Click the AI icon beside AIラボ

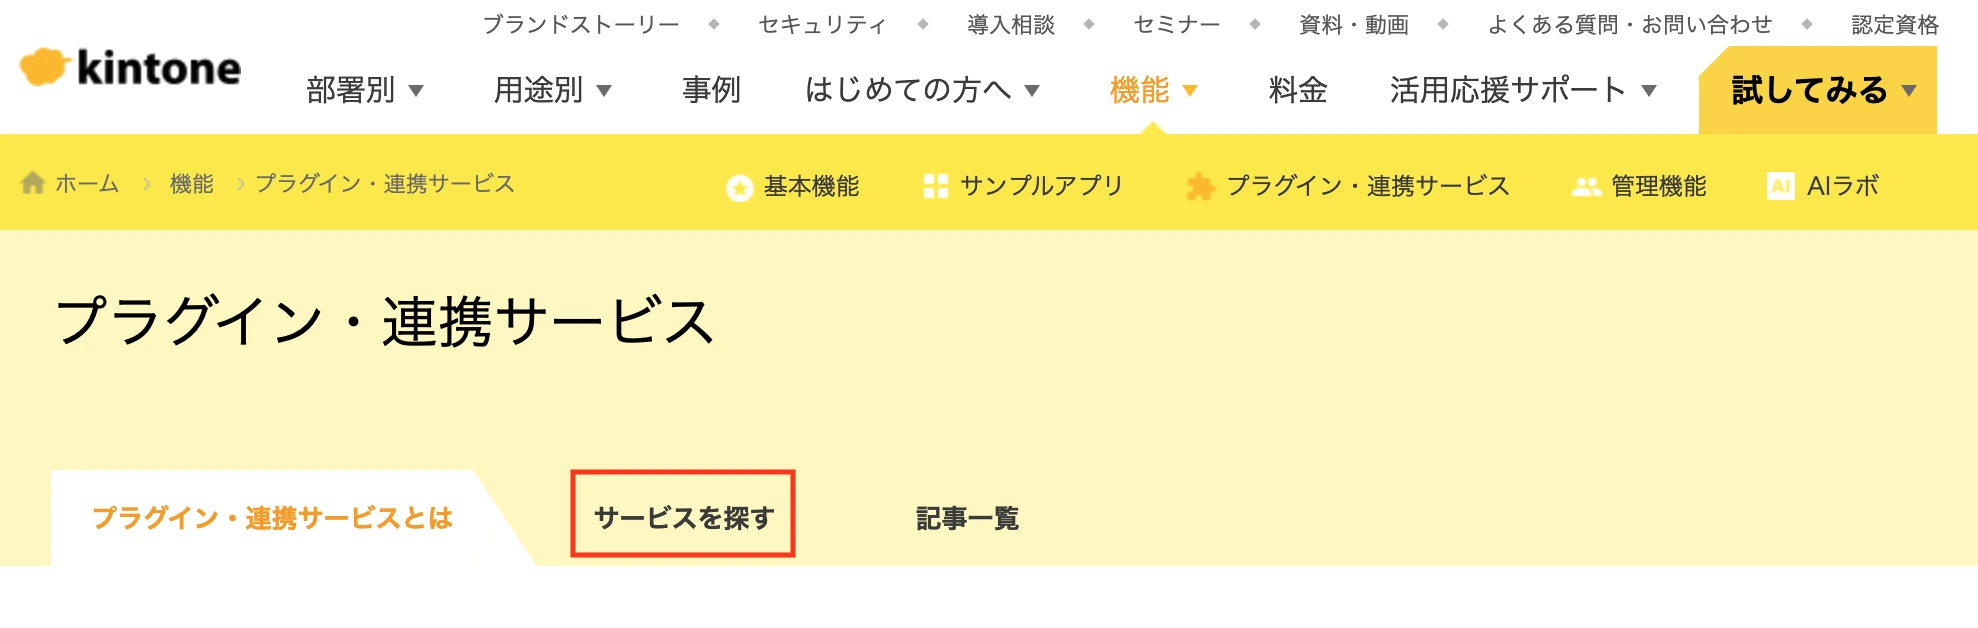click(x=1781, y=186)
